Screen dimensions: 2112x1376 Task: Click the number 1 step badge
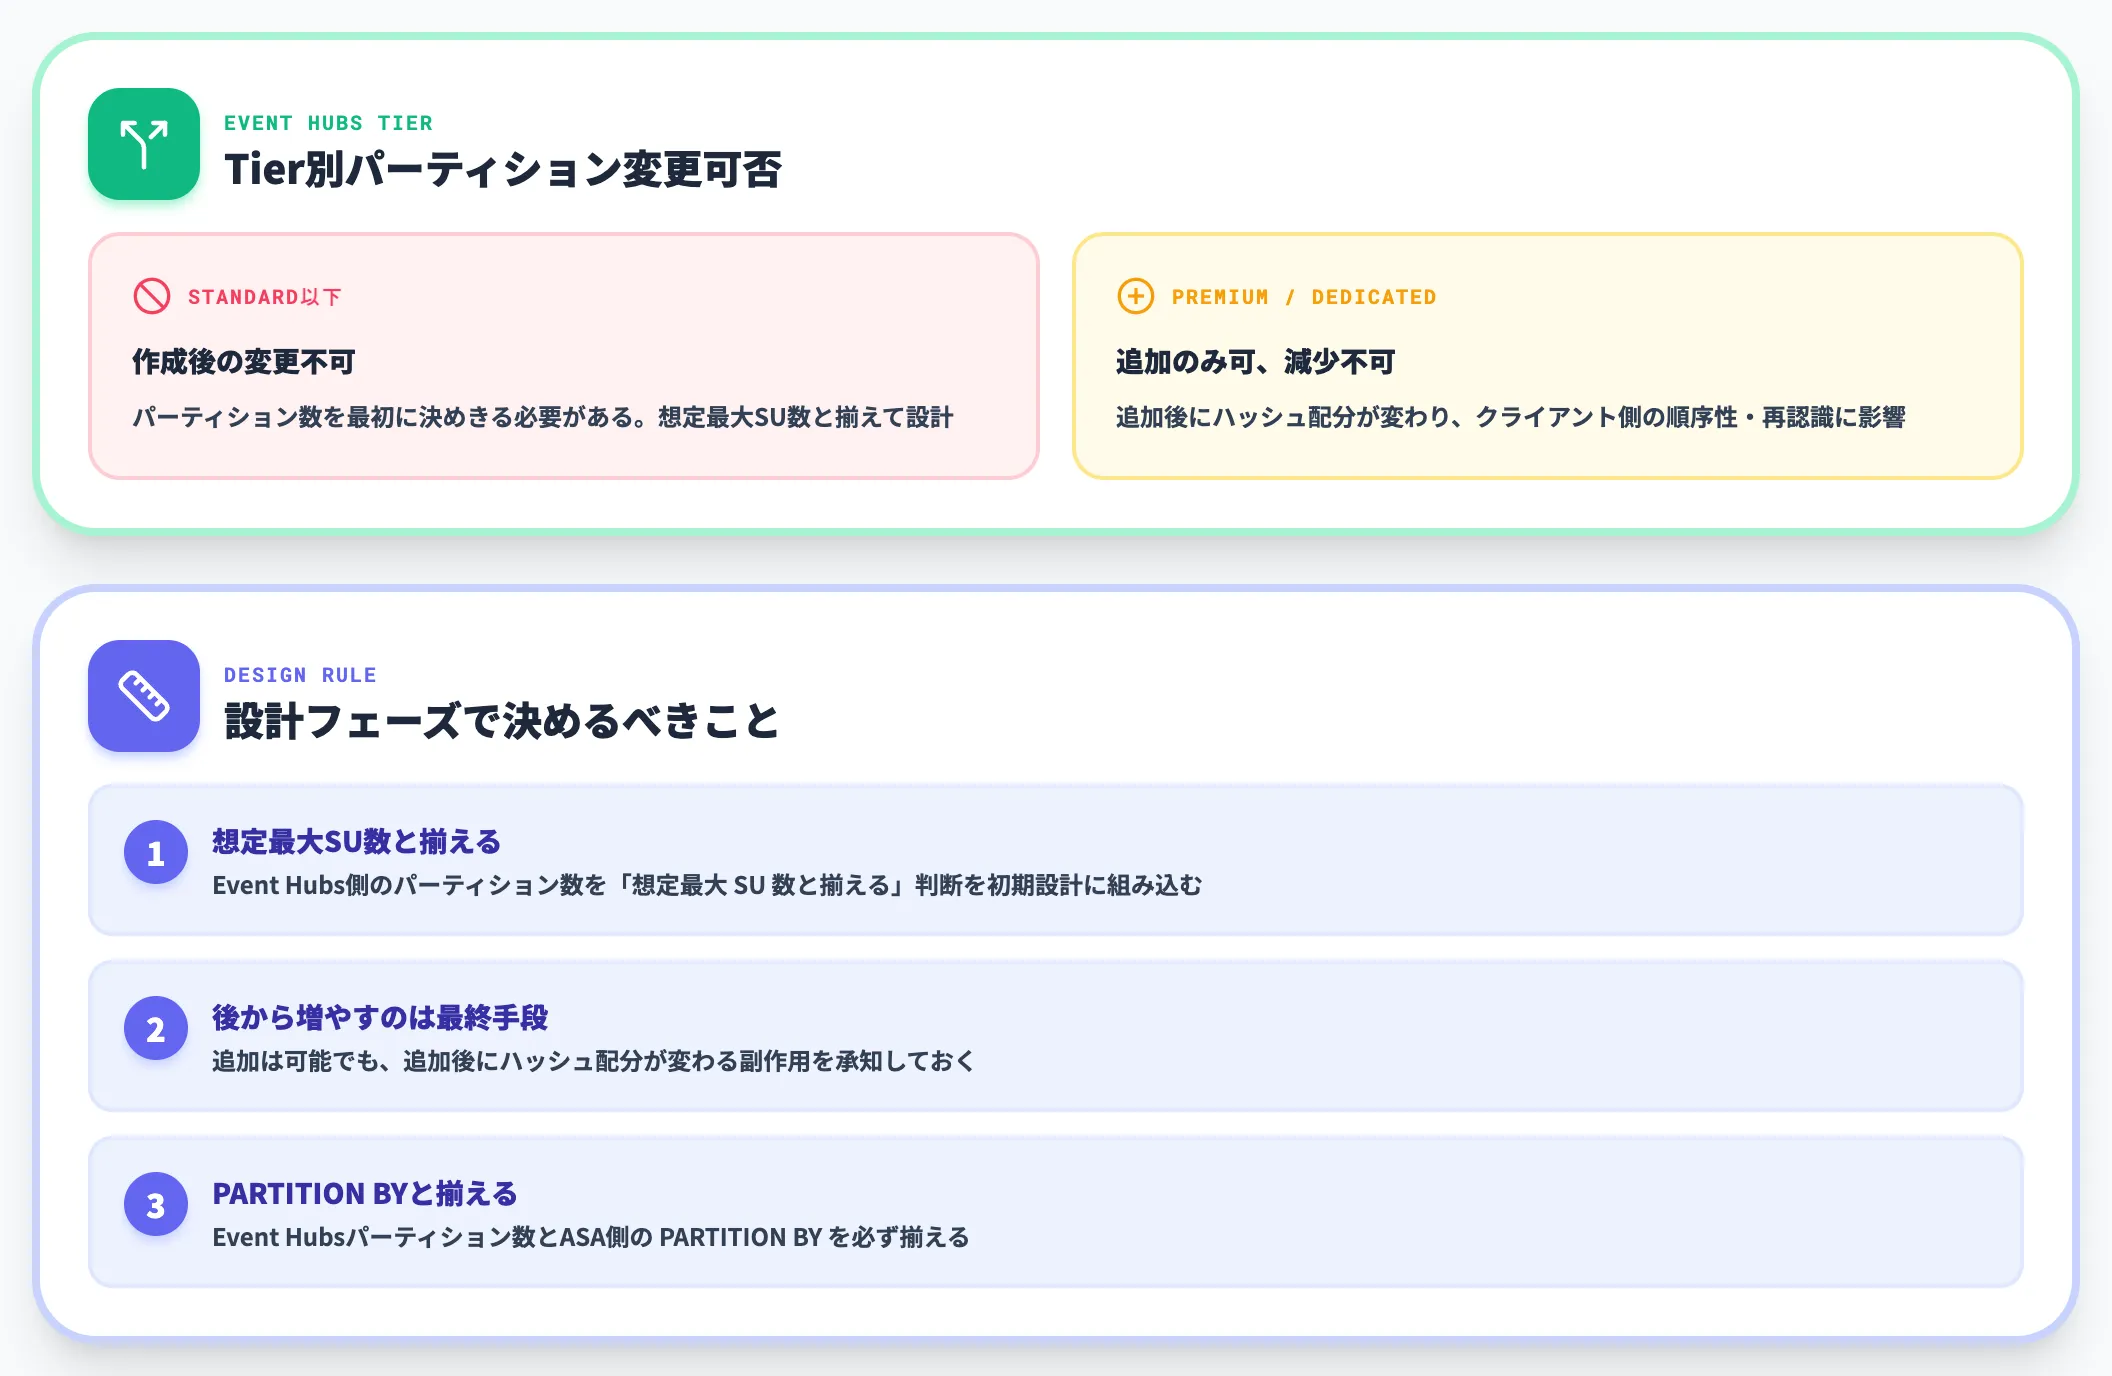point(156,852)
